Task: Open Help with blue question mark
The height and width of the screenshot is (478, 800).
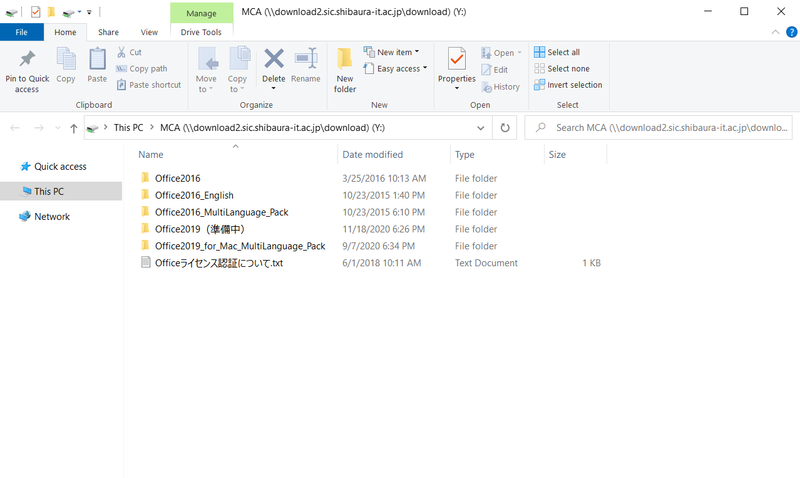Action: pos(791,32)
